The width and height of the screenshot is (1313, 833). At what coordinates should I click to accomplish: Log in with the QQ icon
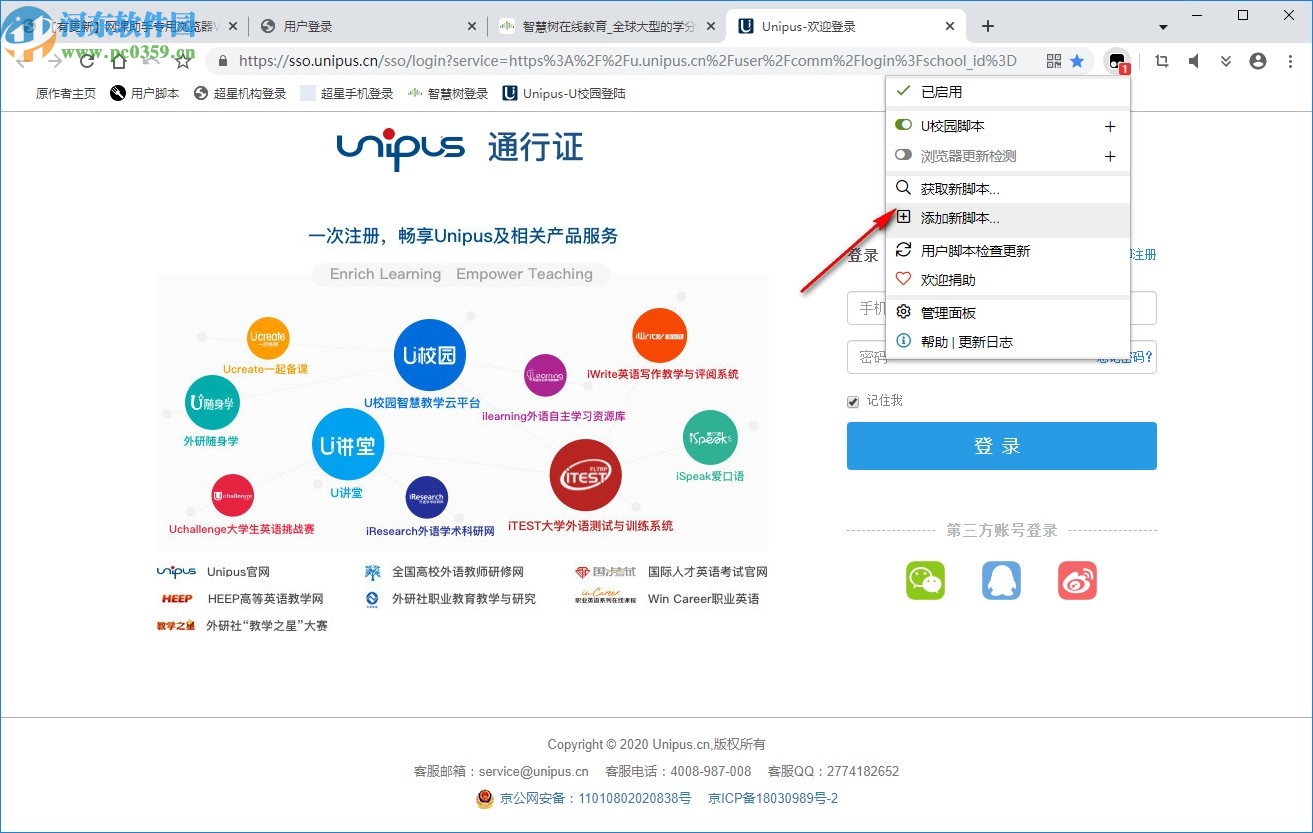[1001, 581]
